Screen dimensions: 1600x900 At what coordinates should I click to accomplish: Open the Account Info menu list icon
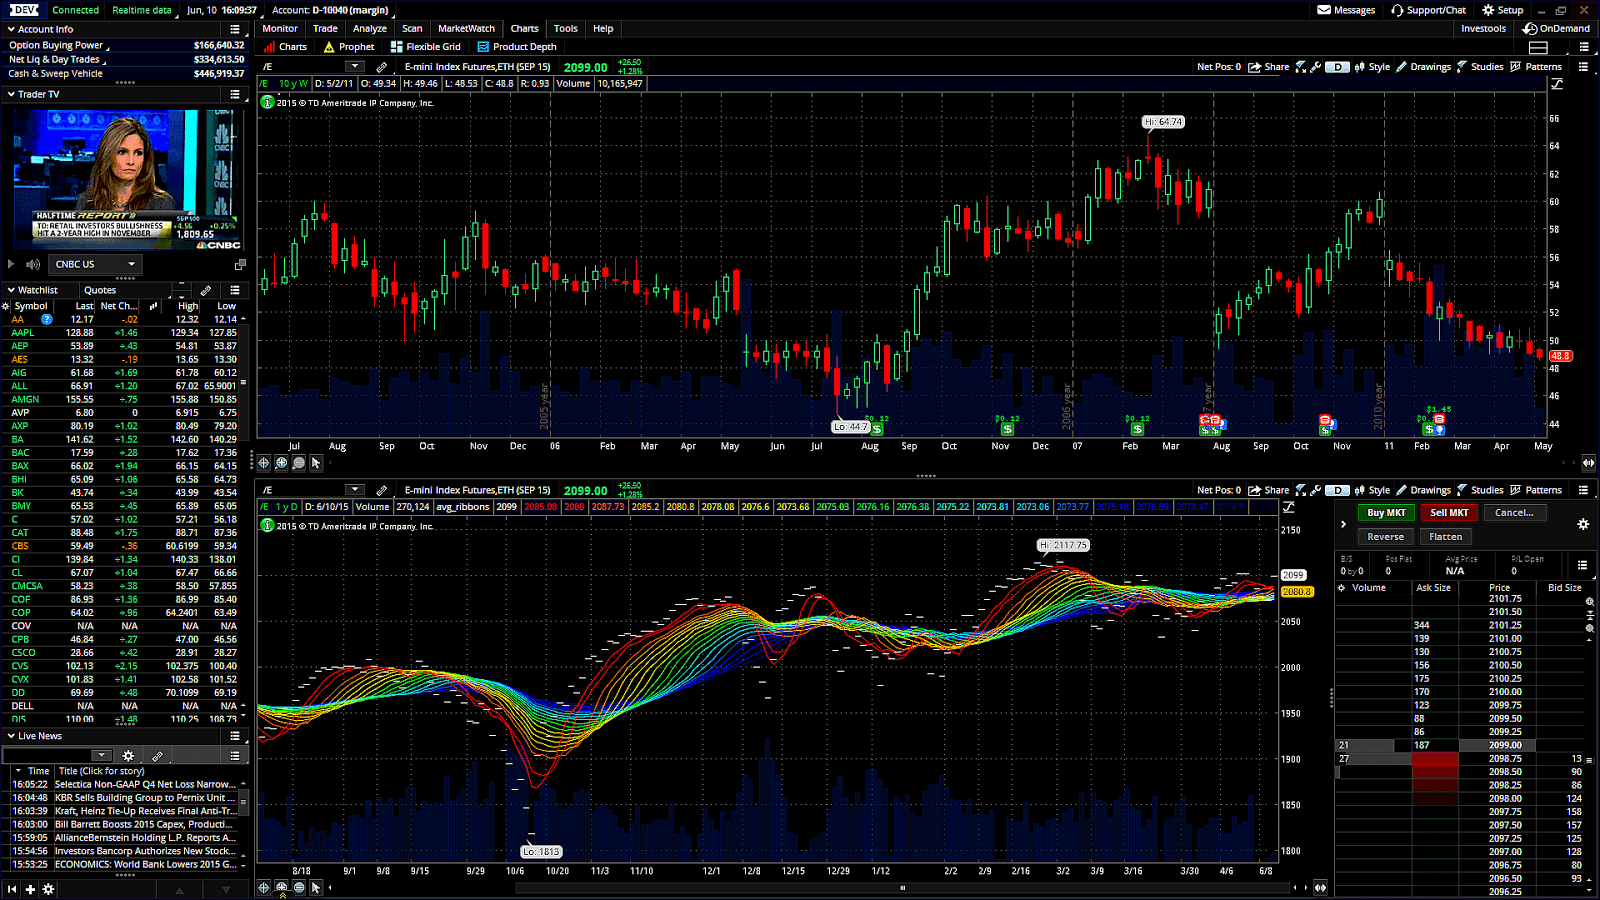pyautogui.click(x=235, y=29)
